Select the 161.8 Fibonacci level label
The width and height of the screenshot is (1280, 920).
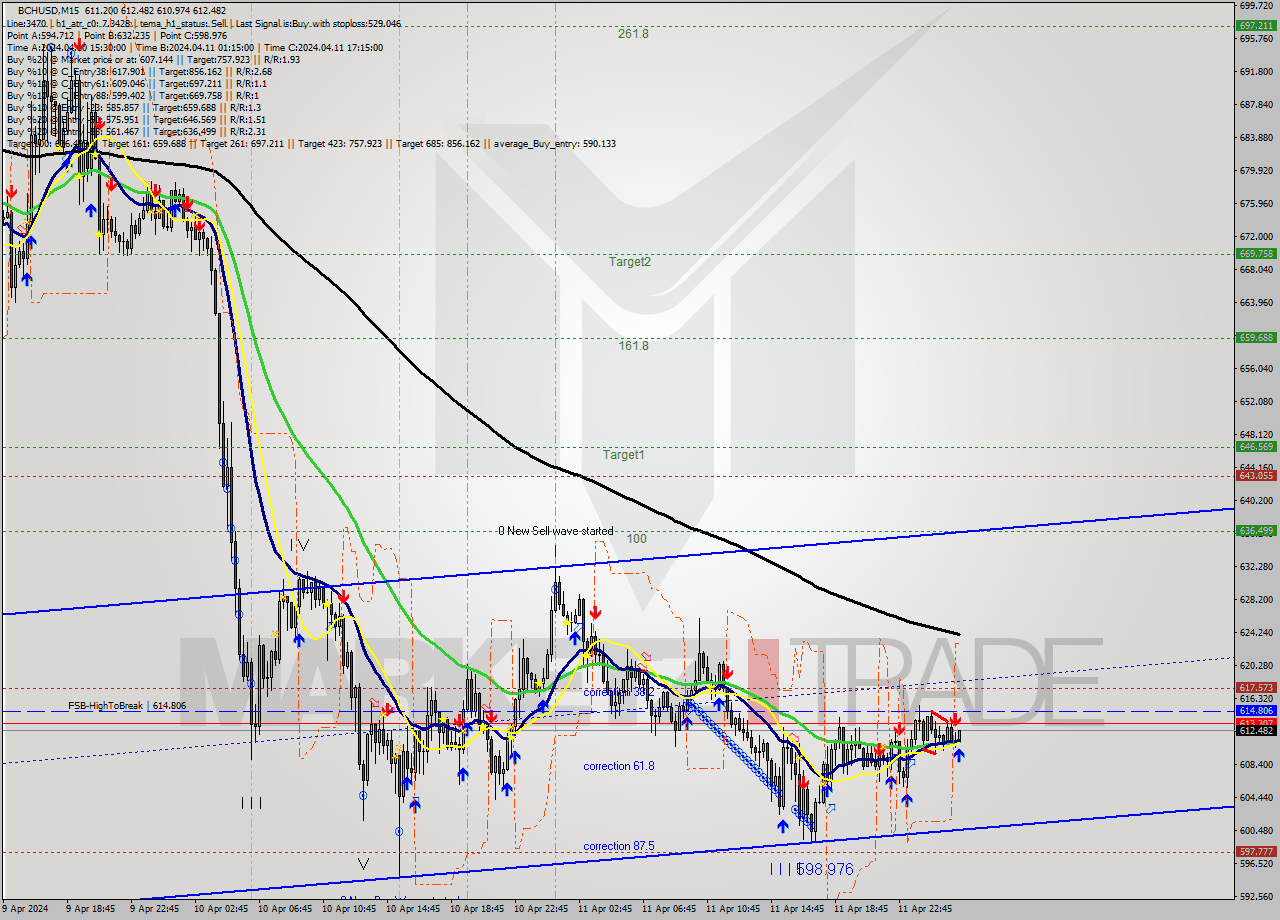tap(633, 345)
